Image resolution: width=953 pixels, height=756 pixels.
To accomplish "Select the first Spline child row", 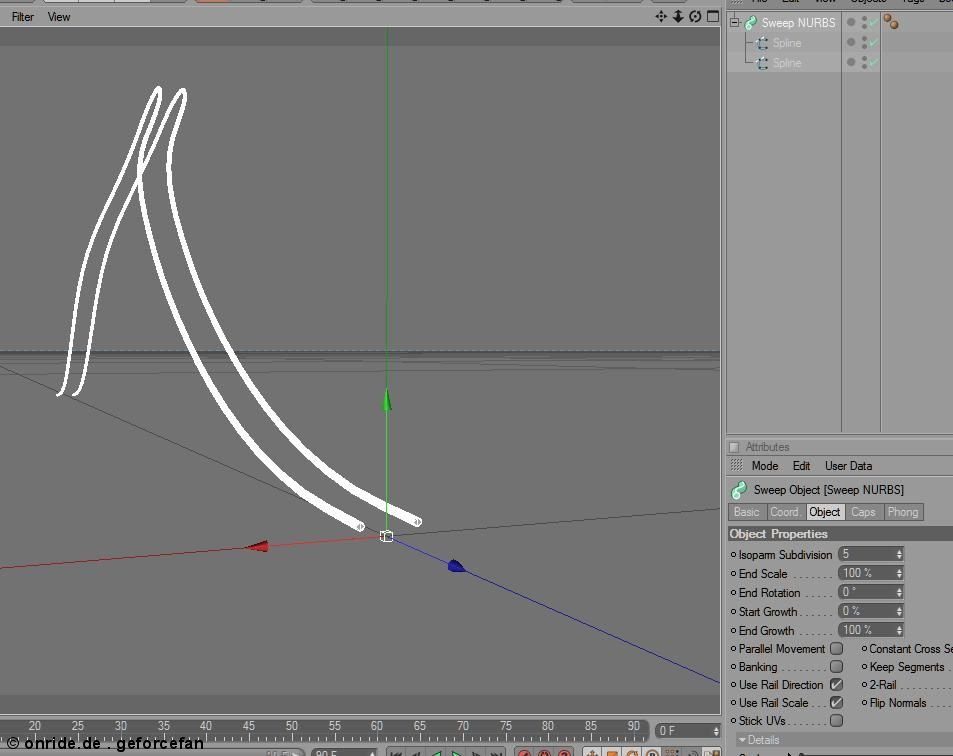I will pos(786,43).
